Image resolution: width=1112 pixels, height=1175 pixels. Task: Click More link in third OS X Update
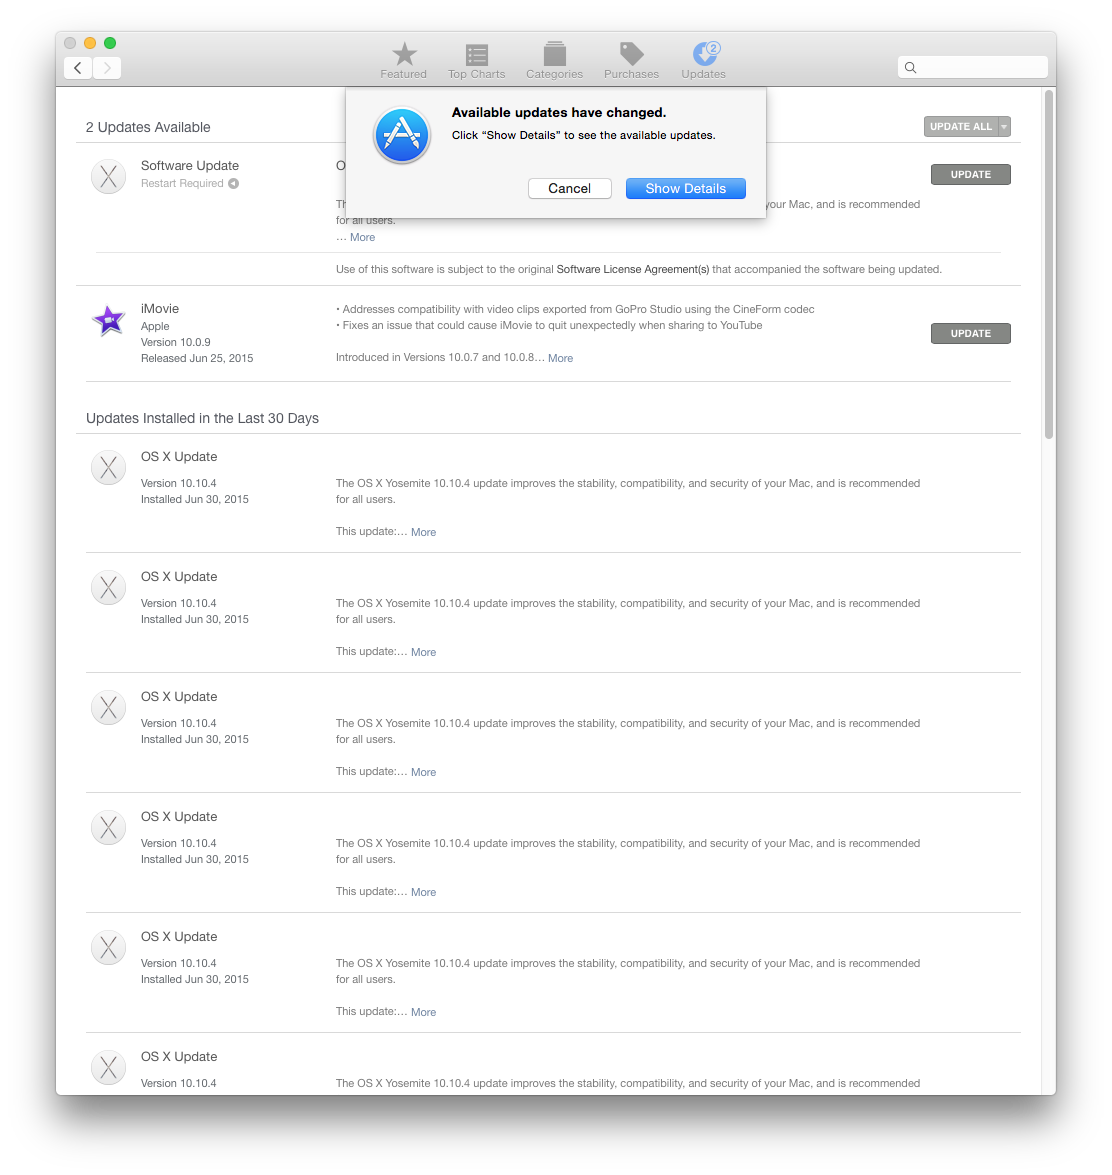click(423, 772)
